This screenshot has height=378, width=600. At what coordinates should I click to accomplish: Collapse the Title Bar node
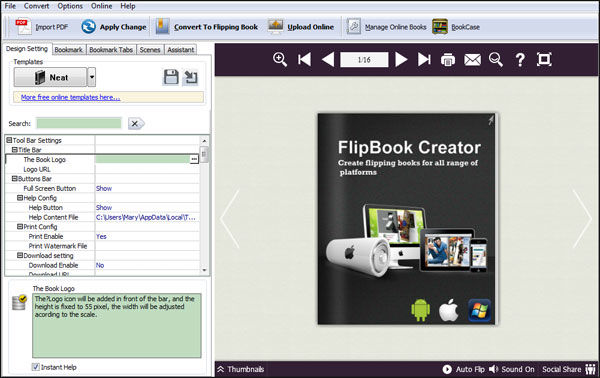pyautogui.click(x=15, y=150)
